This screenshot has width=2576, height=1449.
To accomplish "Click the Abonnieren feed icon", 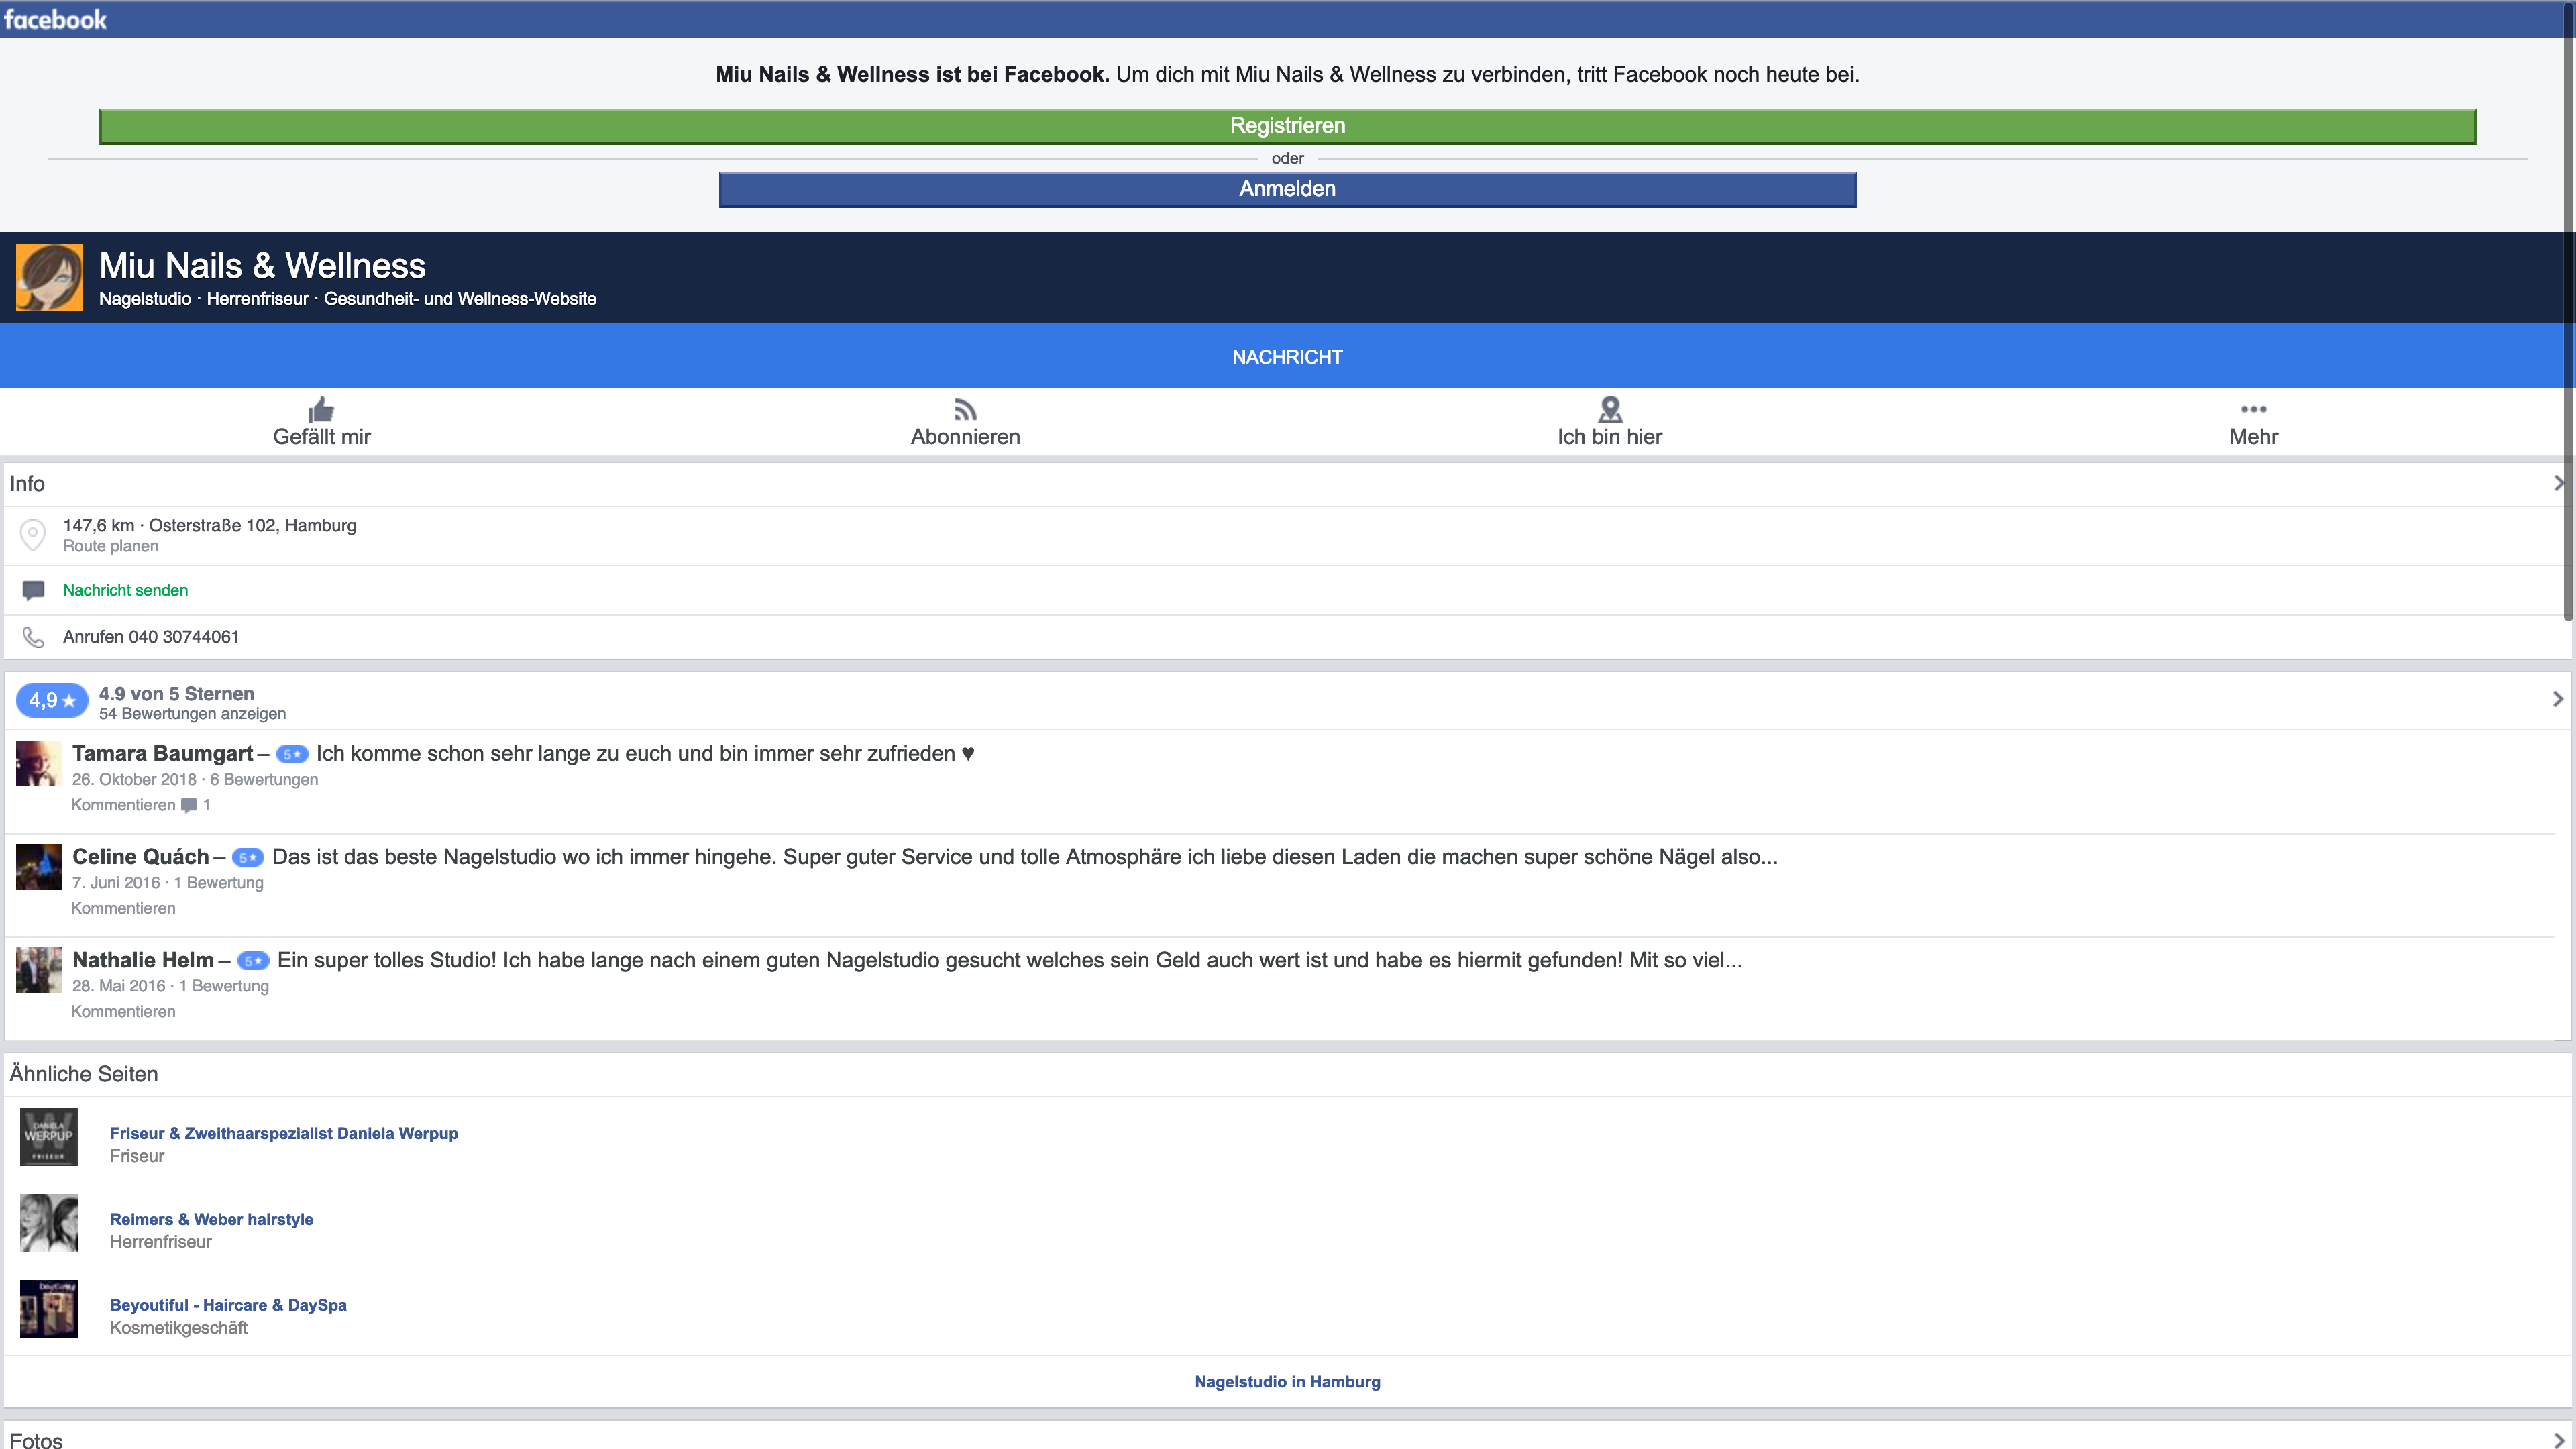I will pyautogui.click(x=965, y=409).
